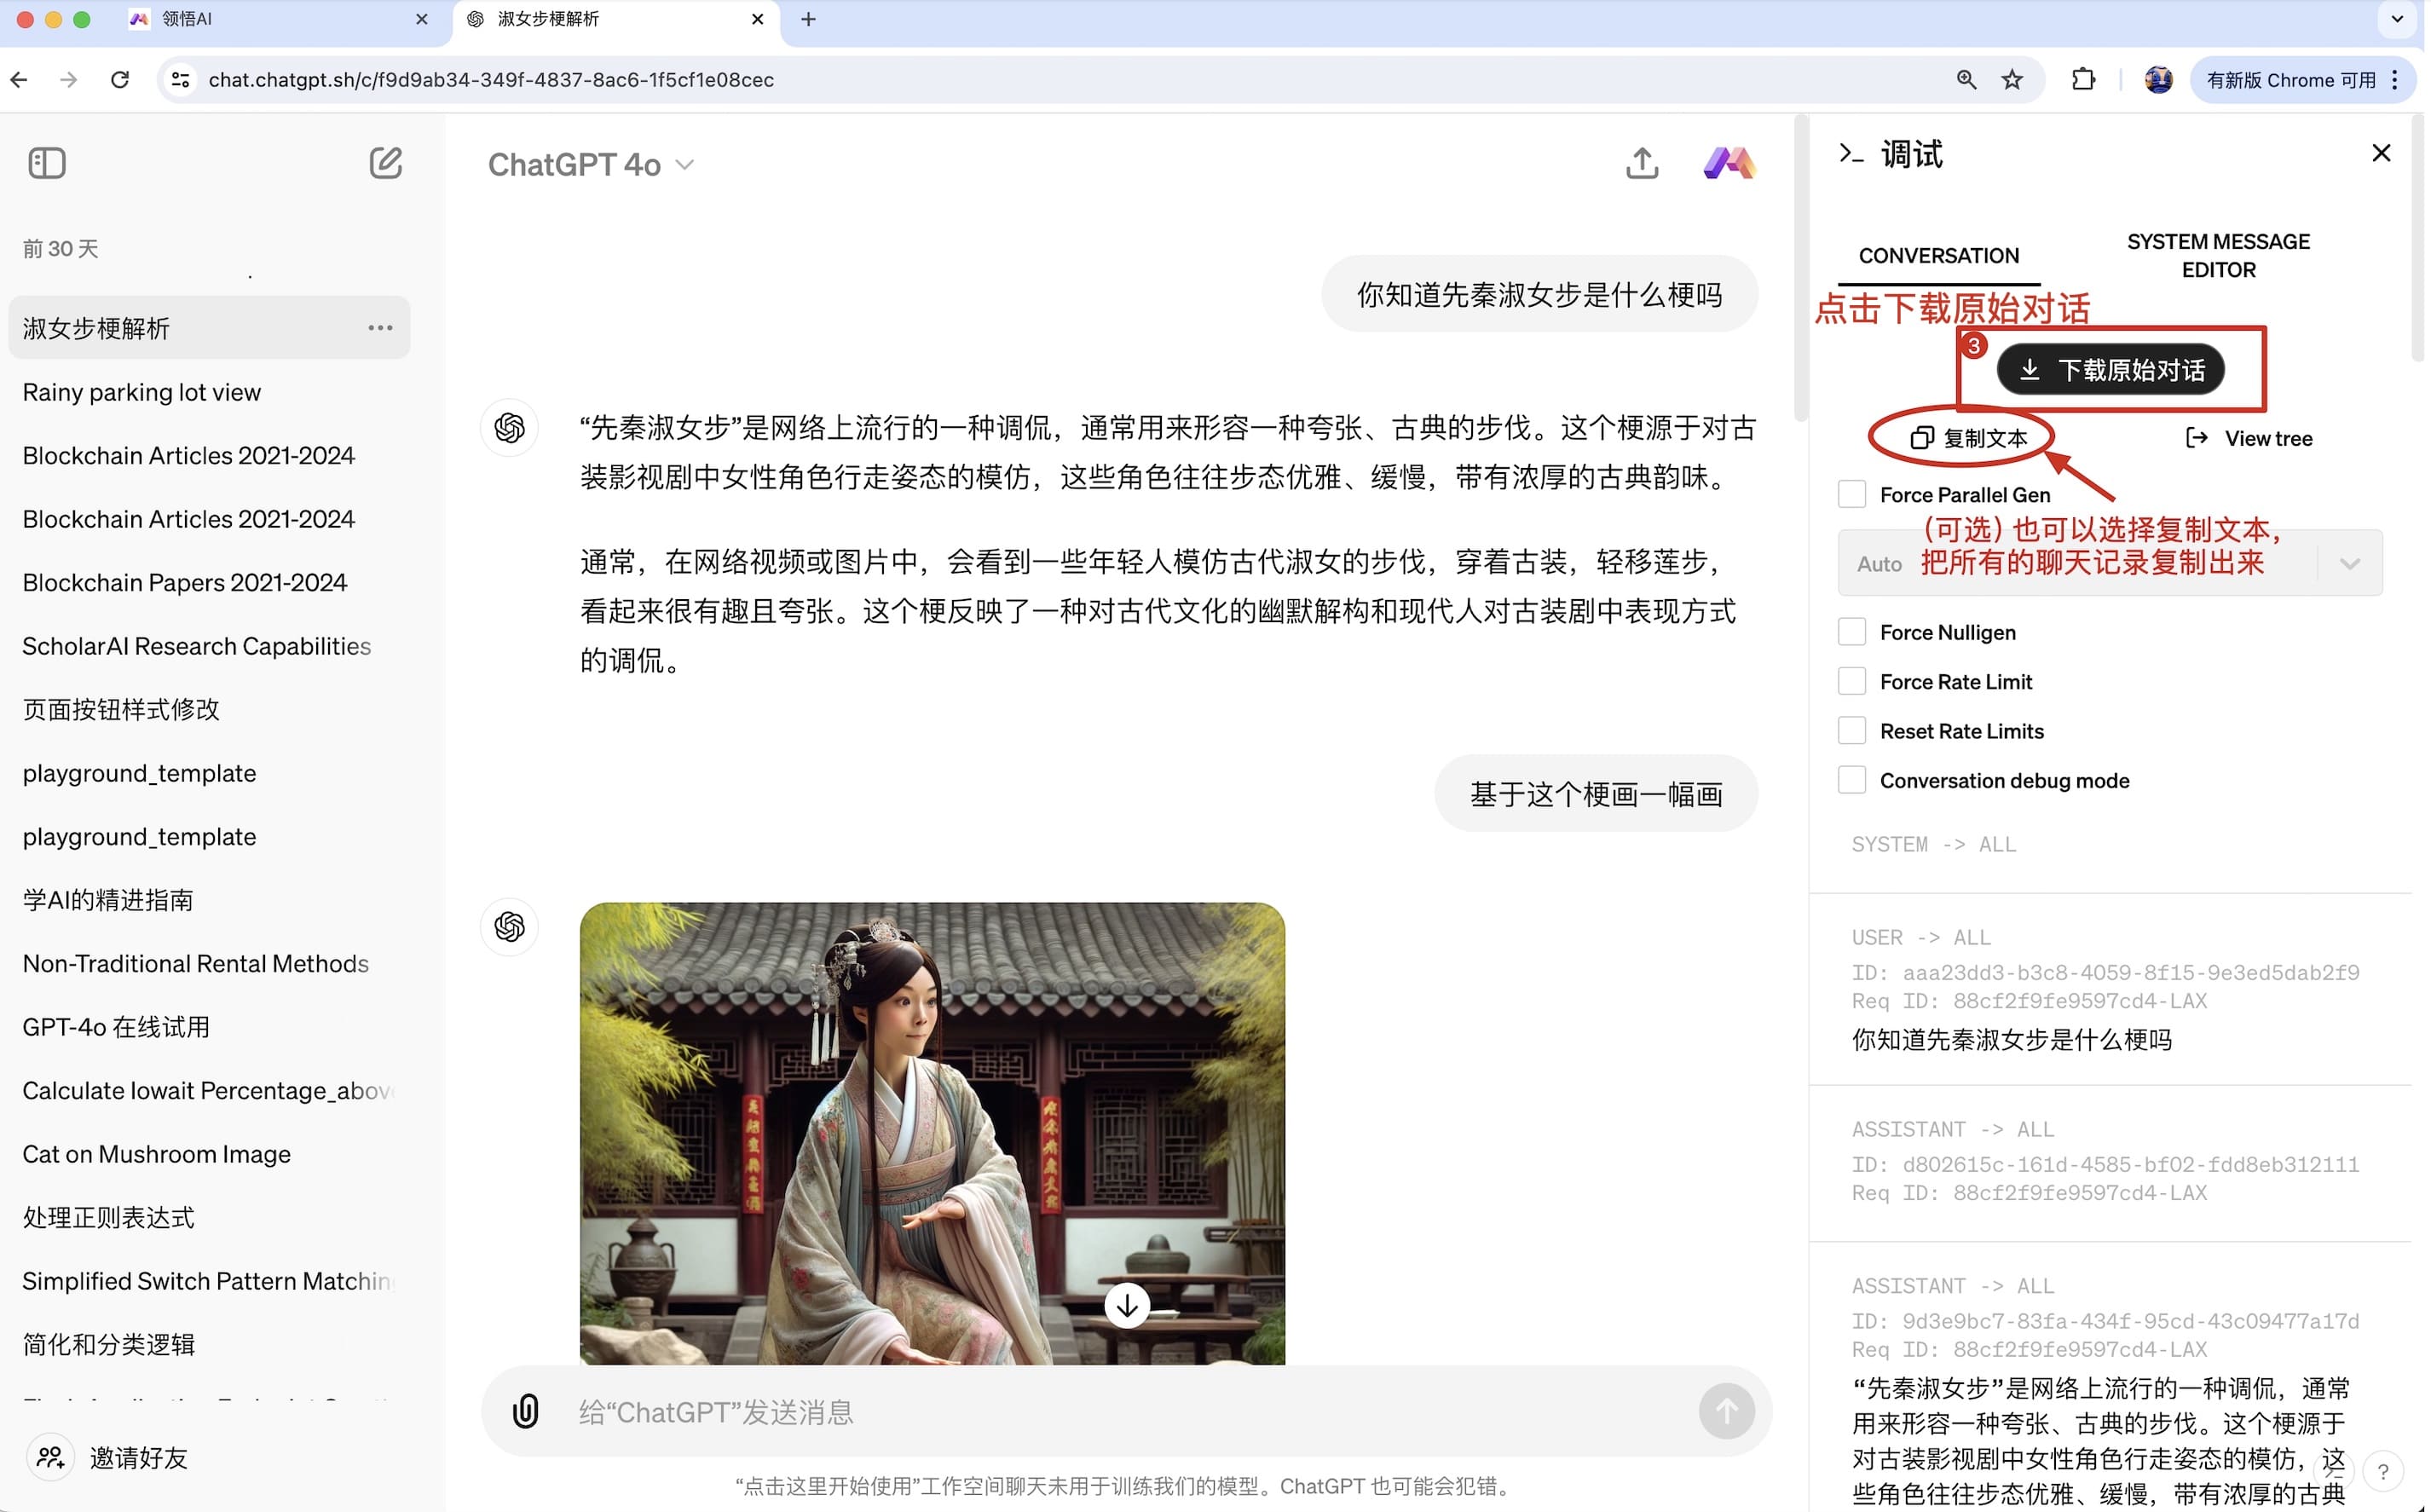Screen dimensions: 2431x1512
Task: Switch to the SYSTEM MESSAGE EDITOR tab
Action: (2217, 256)
